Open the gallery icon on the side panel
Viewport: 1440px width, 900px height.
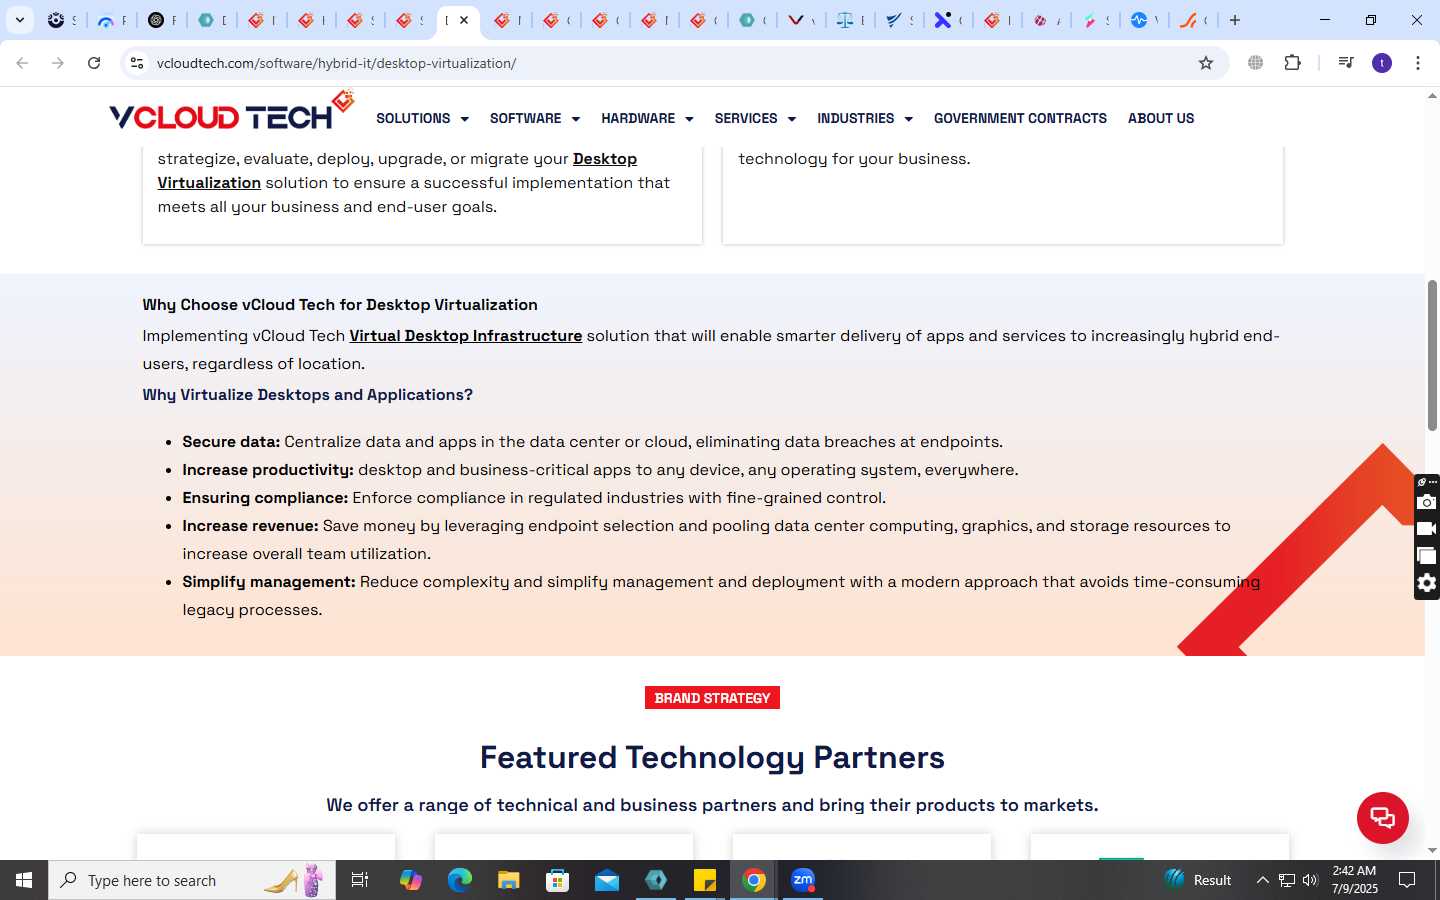tap(1427, 556)
